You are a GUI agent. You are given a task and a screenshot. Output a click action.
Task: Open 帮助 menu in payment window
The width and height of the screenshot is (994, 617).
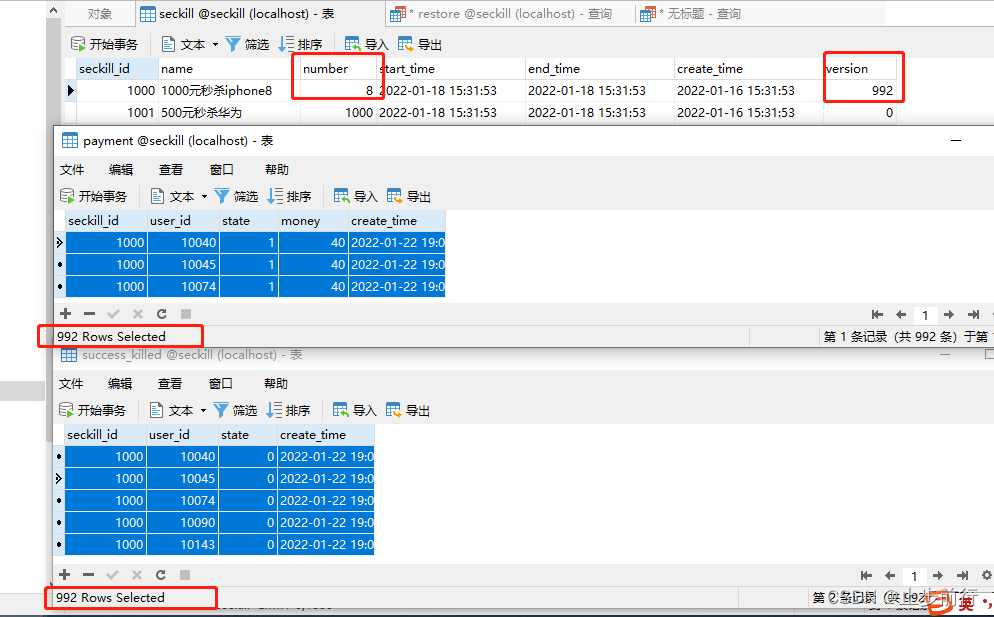[x=276, y=169]
